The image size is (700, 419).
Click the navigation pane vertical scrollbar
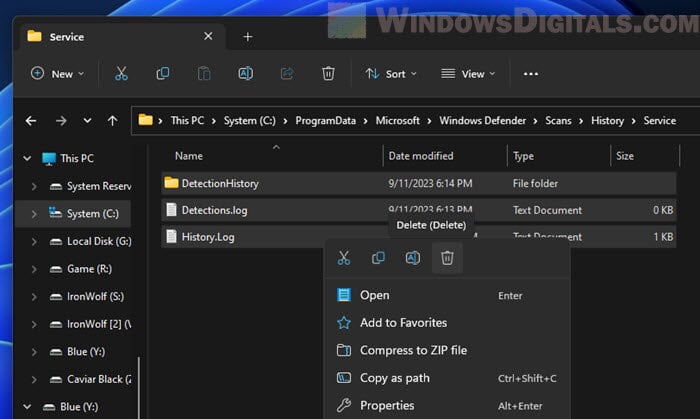[x=139, y=387]
